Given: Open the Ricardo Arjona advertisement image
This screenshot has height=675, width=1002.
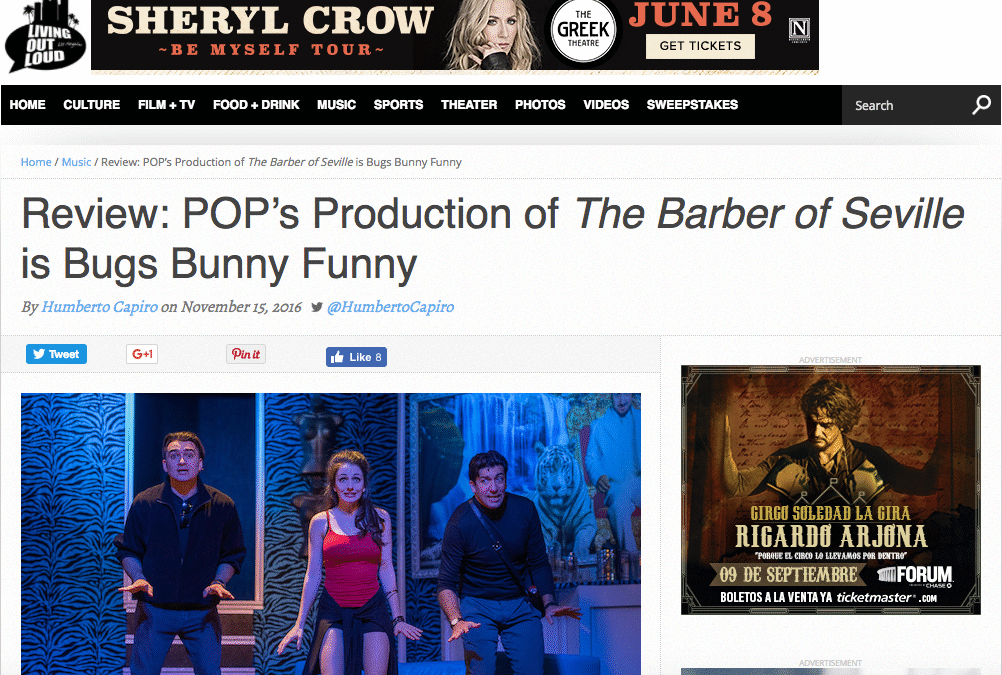Looking at the screenshot, I should 831,490.
